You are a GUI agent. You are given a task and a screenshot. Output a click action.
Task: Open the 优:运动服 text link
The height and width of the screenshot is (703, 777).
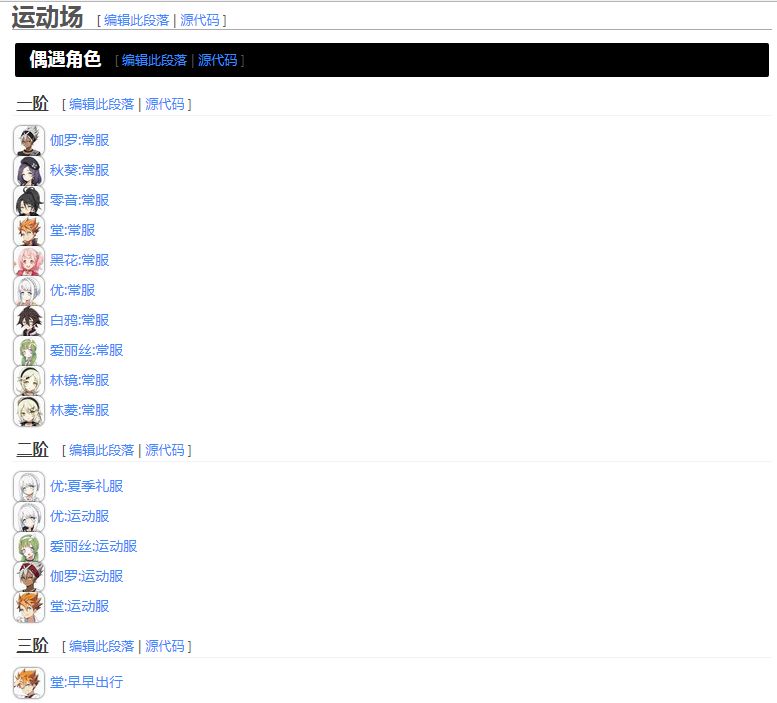pyautogui.click(x=79, y=516)
